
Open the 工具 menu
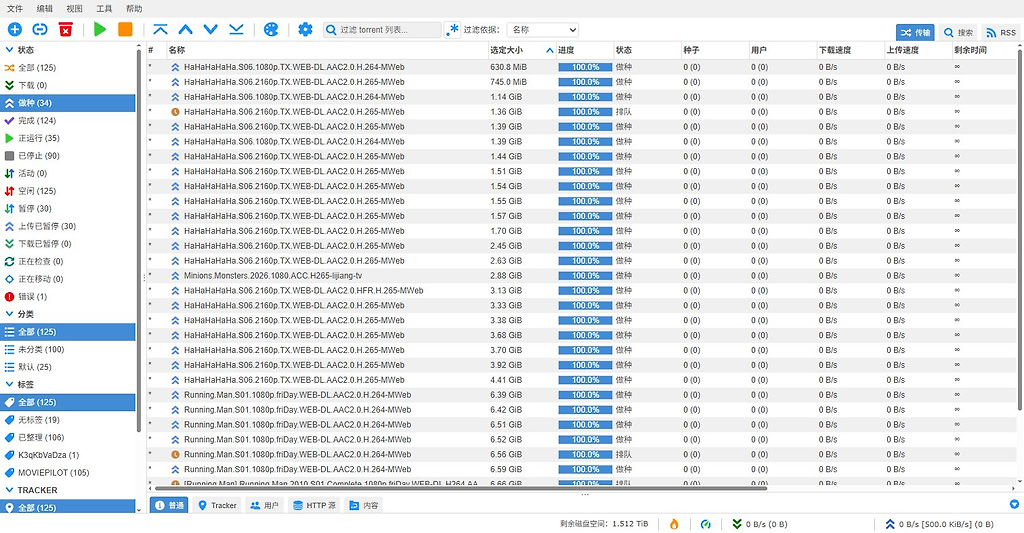pos(104,8)
